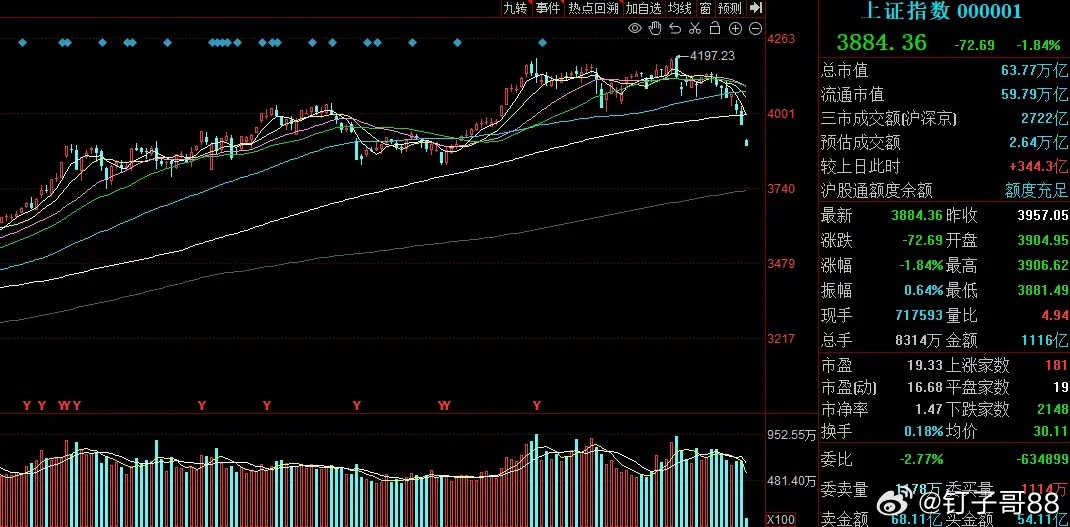Click the 额度充足 quota status
This screenshot has width=1070, height=527.
pyautogui.click(x=1036, y=190)
